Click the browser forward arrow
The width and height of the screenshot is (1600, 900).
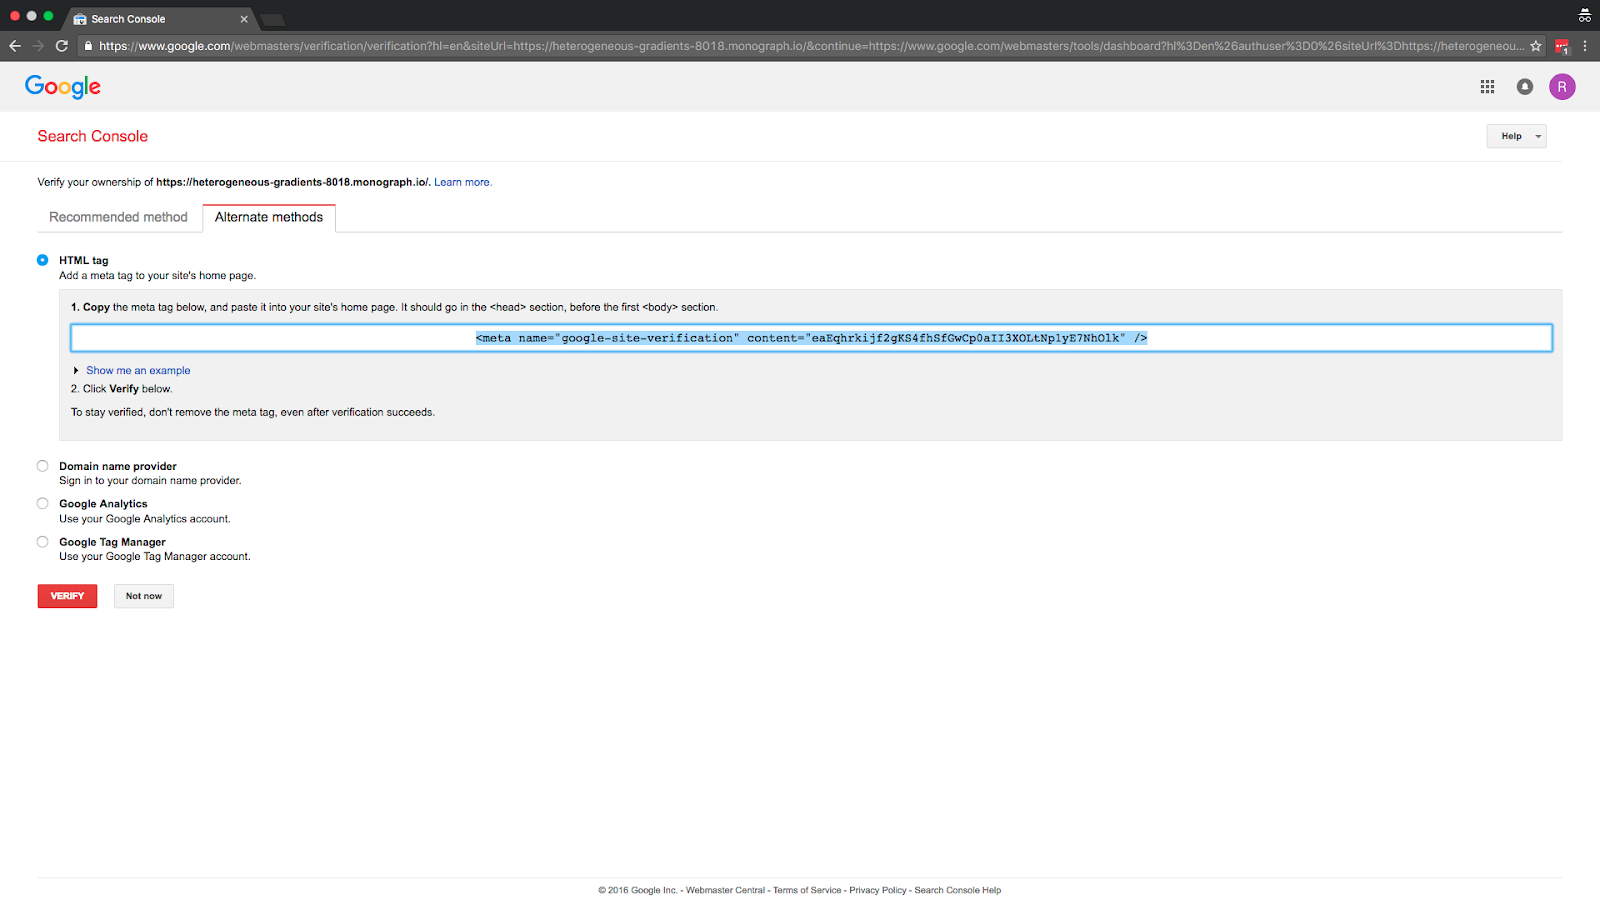click(38, 46)
